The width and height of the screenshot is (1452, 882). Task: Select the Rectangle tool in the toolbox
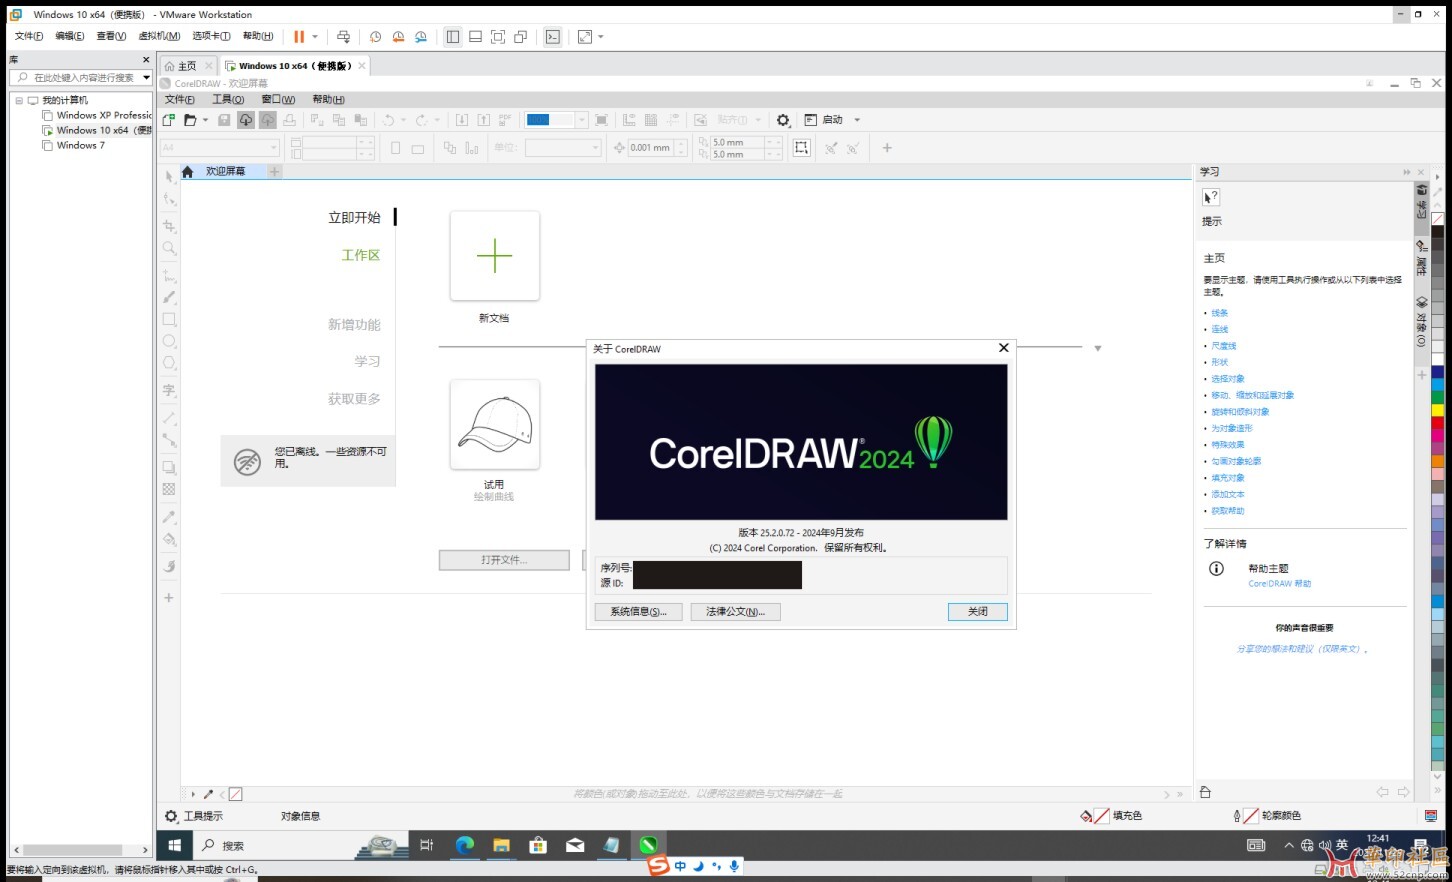tap(169, 319)
